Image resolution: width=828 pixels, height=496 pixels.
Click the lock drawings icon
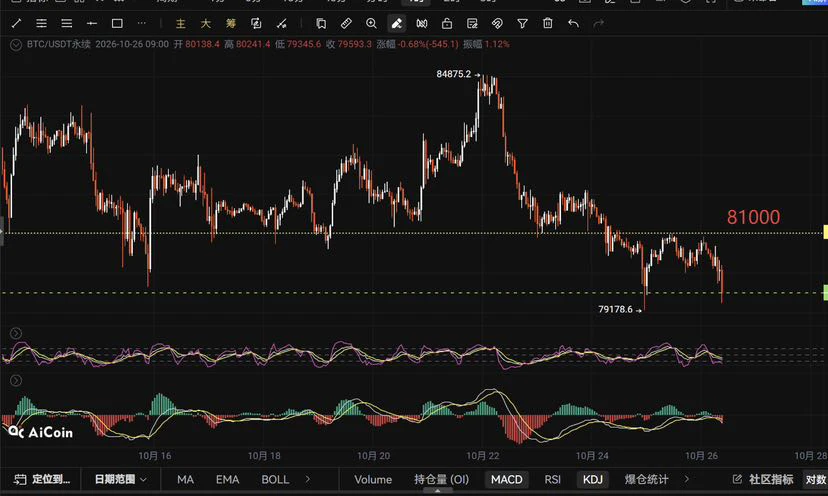click(447, 23)
